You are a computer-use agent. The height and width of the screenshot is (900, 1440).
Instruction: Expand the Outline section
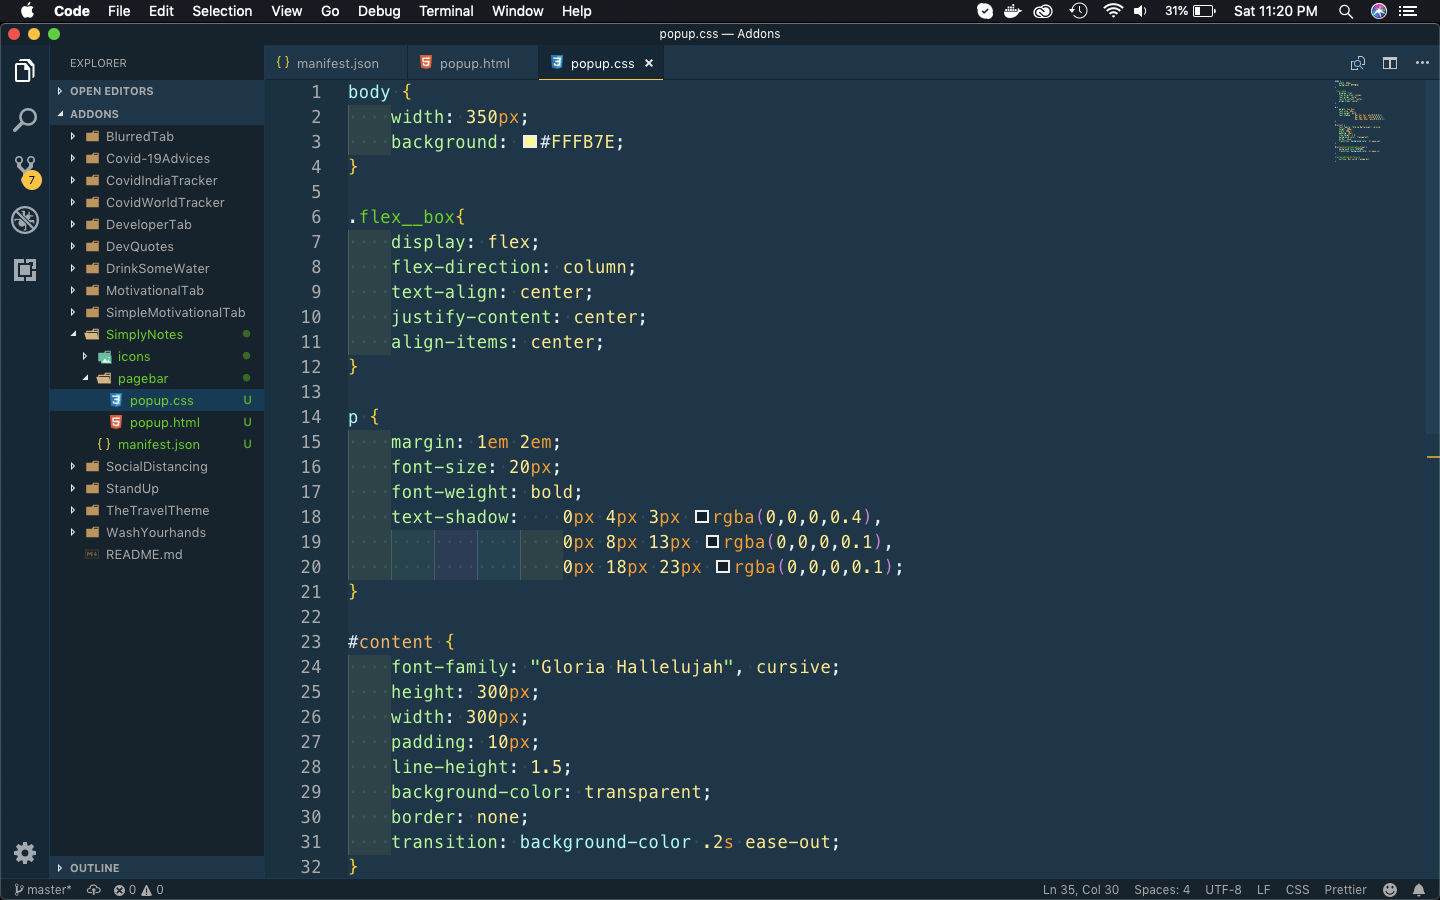point(157,868)
